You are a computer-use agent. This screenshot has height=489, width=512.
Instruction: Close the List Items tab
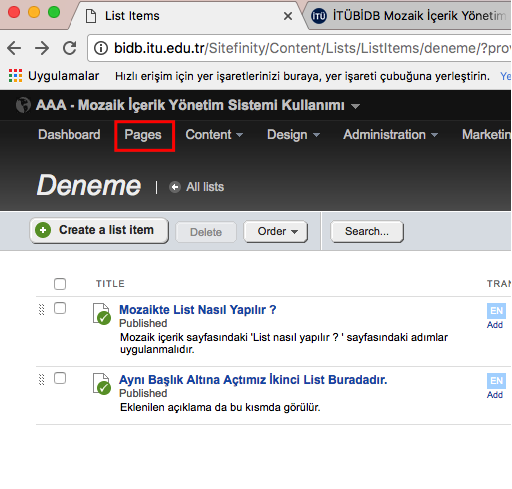[x=288, y=16]
